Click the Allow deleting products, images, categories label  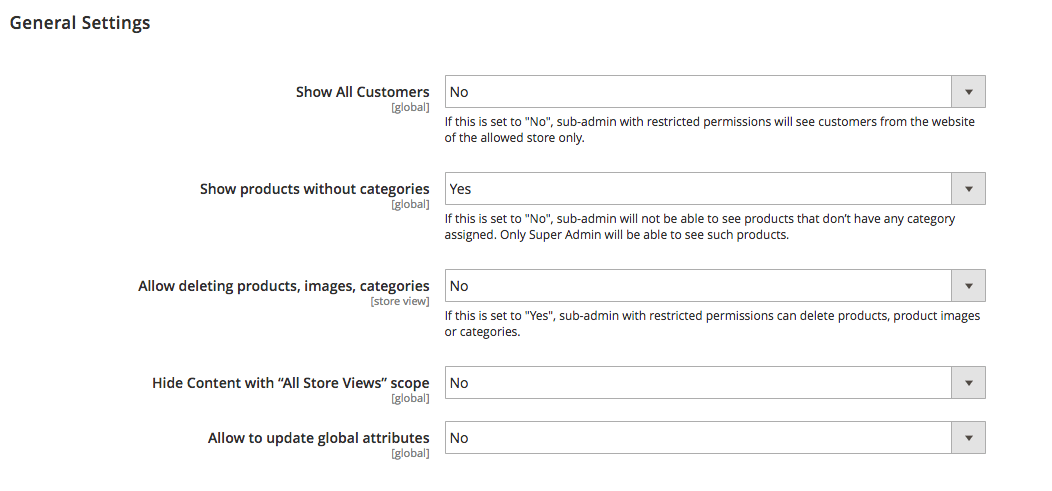284,286
